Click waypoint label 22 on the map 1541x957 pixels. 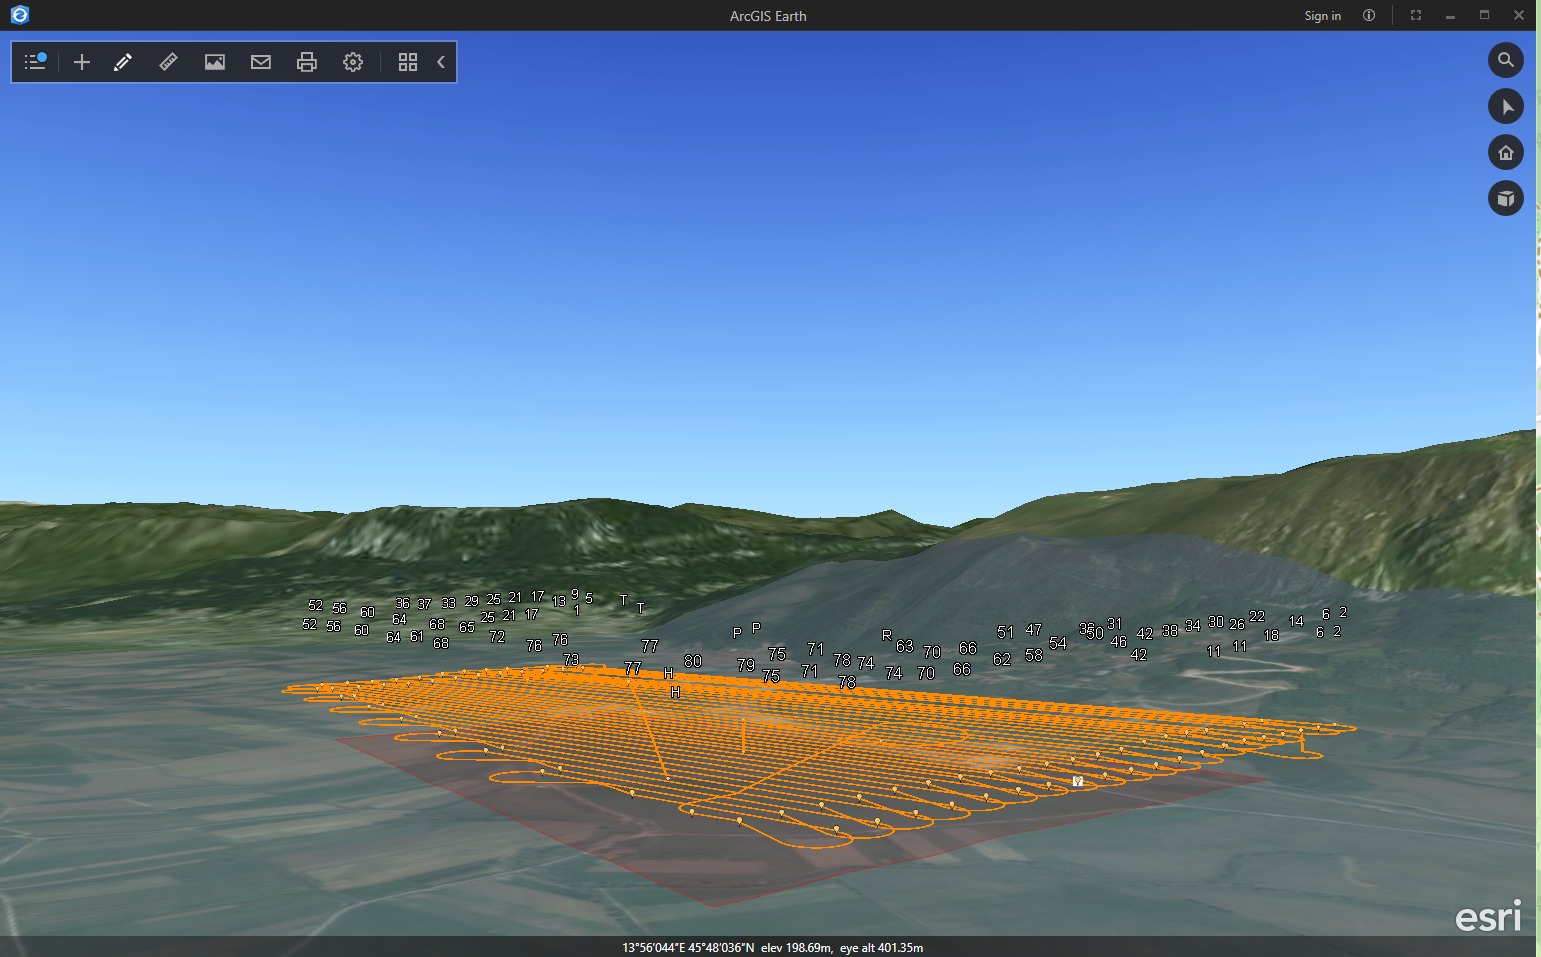point(1257,616)
